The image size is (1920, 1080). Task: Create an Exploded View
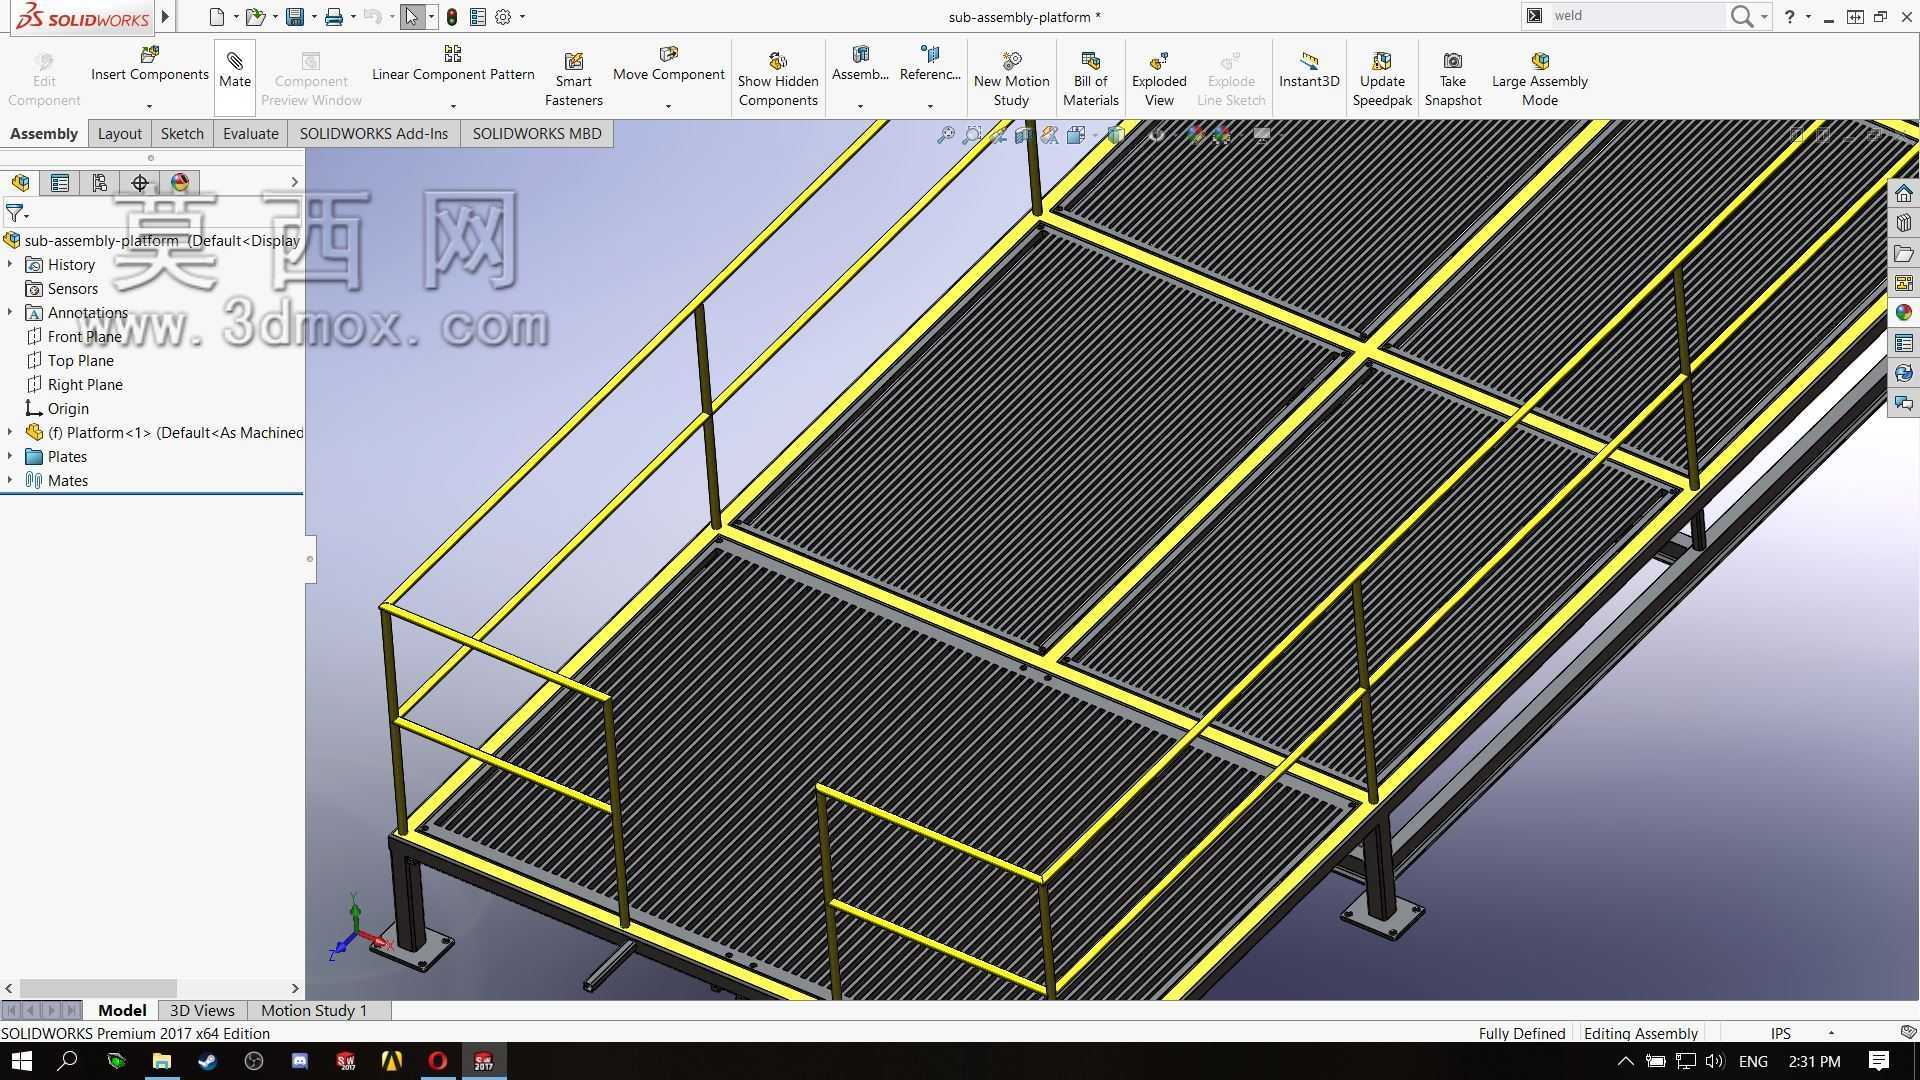pos(1159,80)
